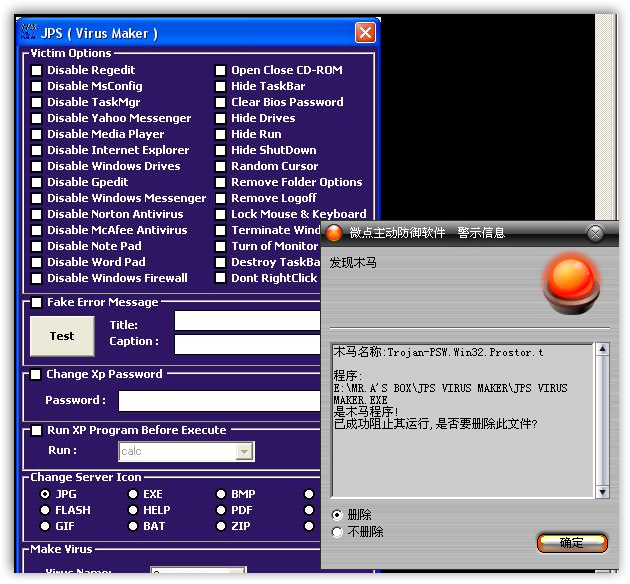630x584 pixels.
Task: Choose BMP server icon
Action: tap(221, 494)
